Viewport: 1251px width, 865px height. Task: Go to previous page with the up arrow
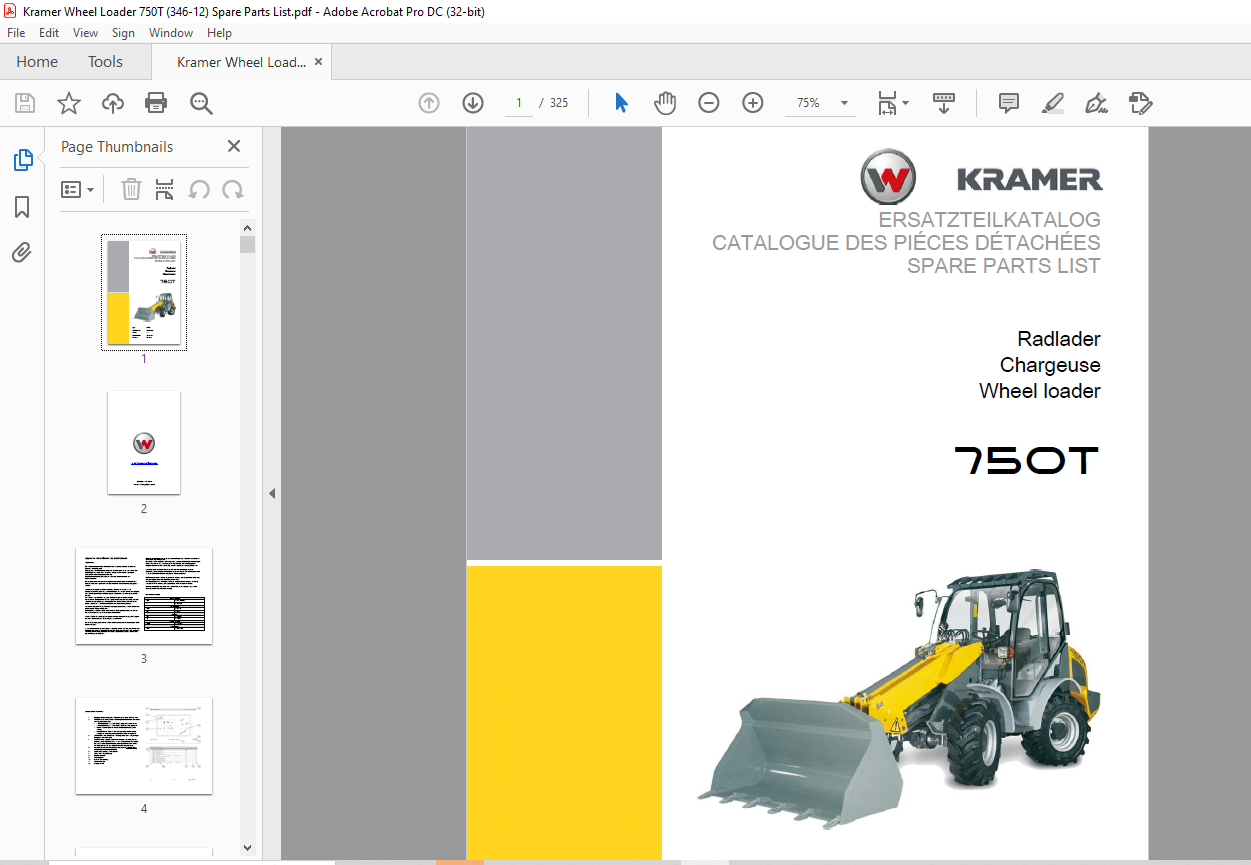(x=429, y=103)
